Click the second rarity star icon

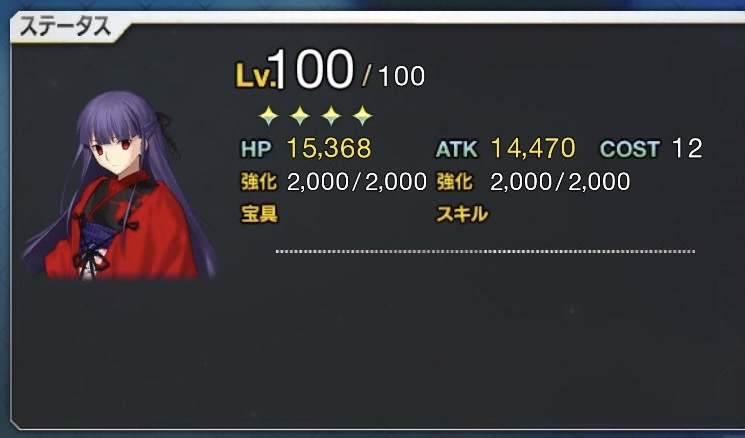click(300, 115)
